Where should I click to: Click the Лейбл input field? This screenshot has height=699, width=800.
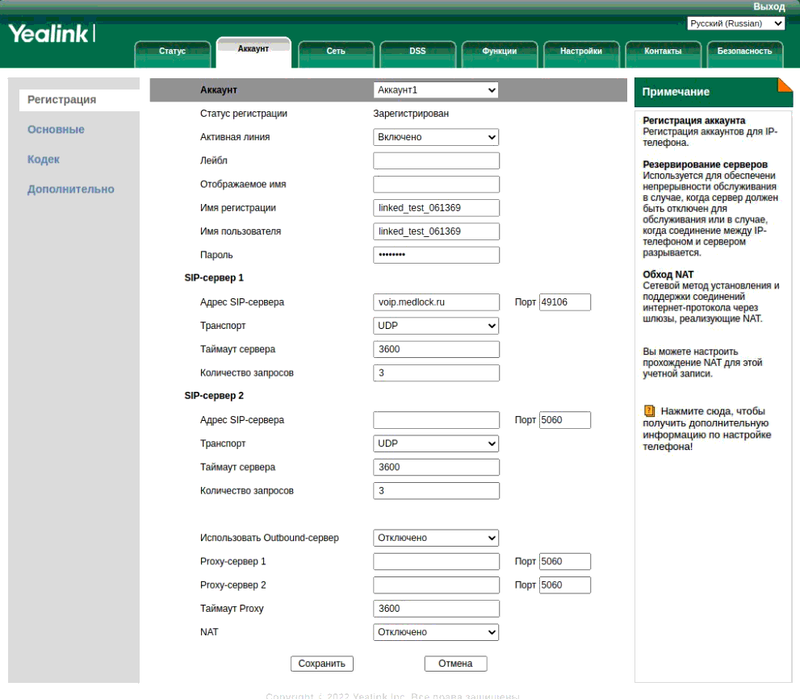pyautogui.click(x=436, y=161)
